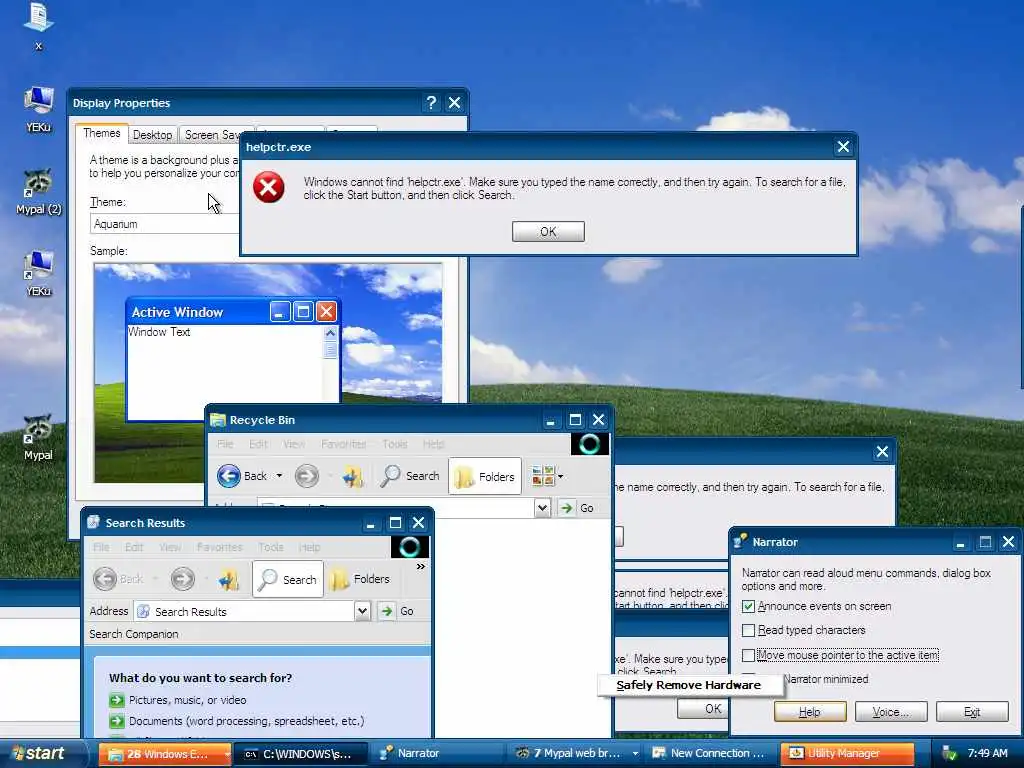Click the Narrator window title icon
The height and width of the screenshot is (768, 1024).
coord(741,541)
